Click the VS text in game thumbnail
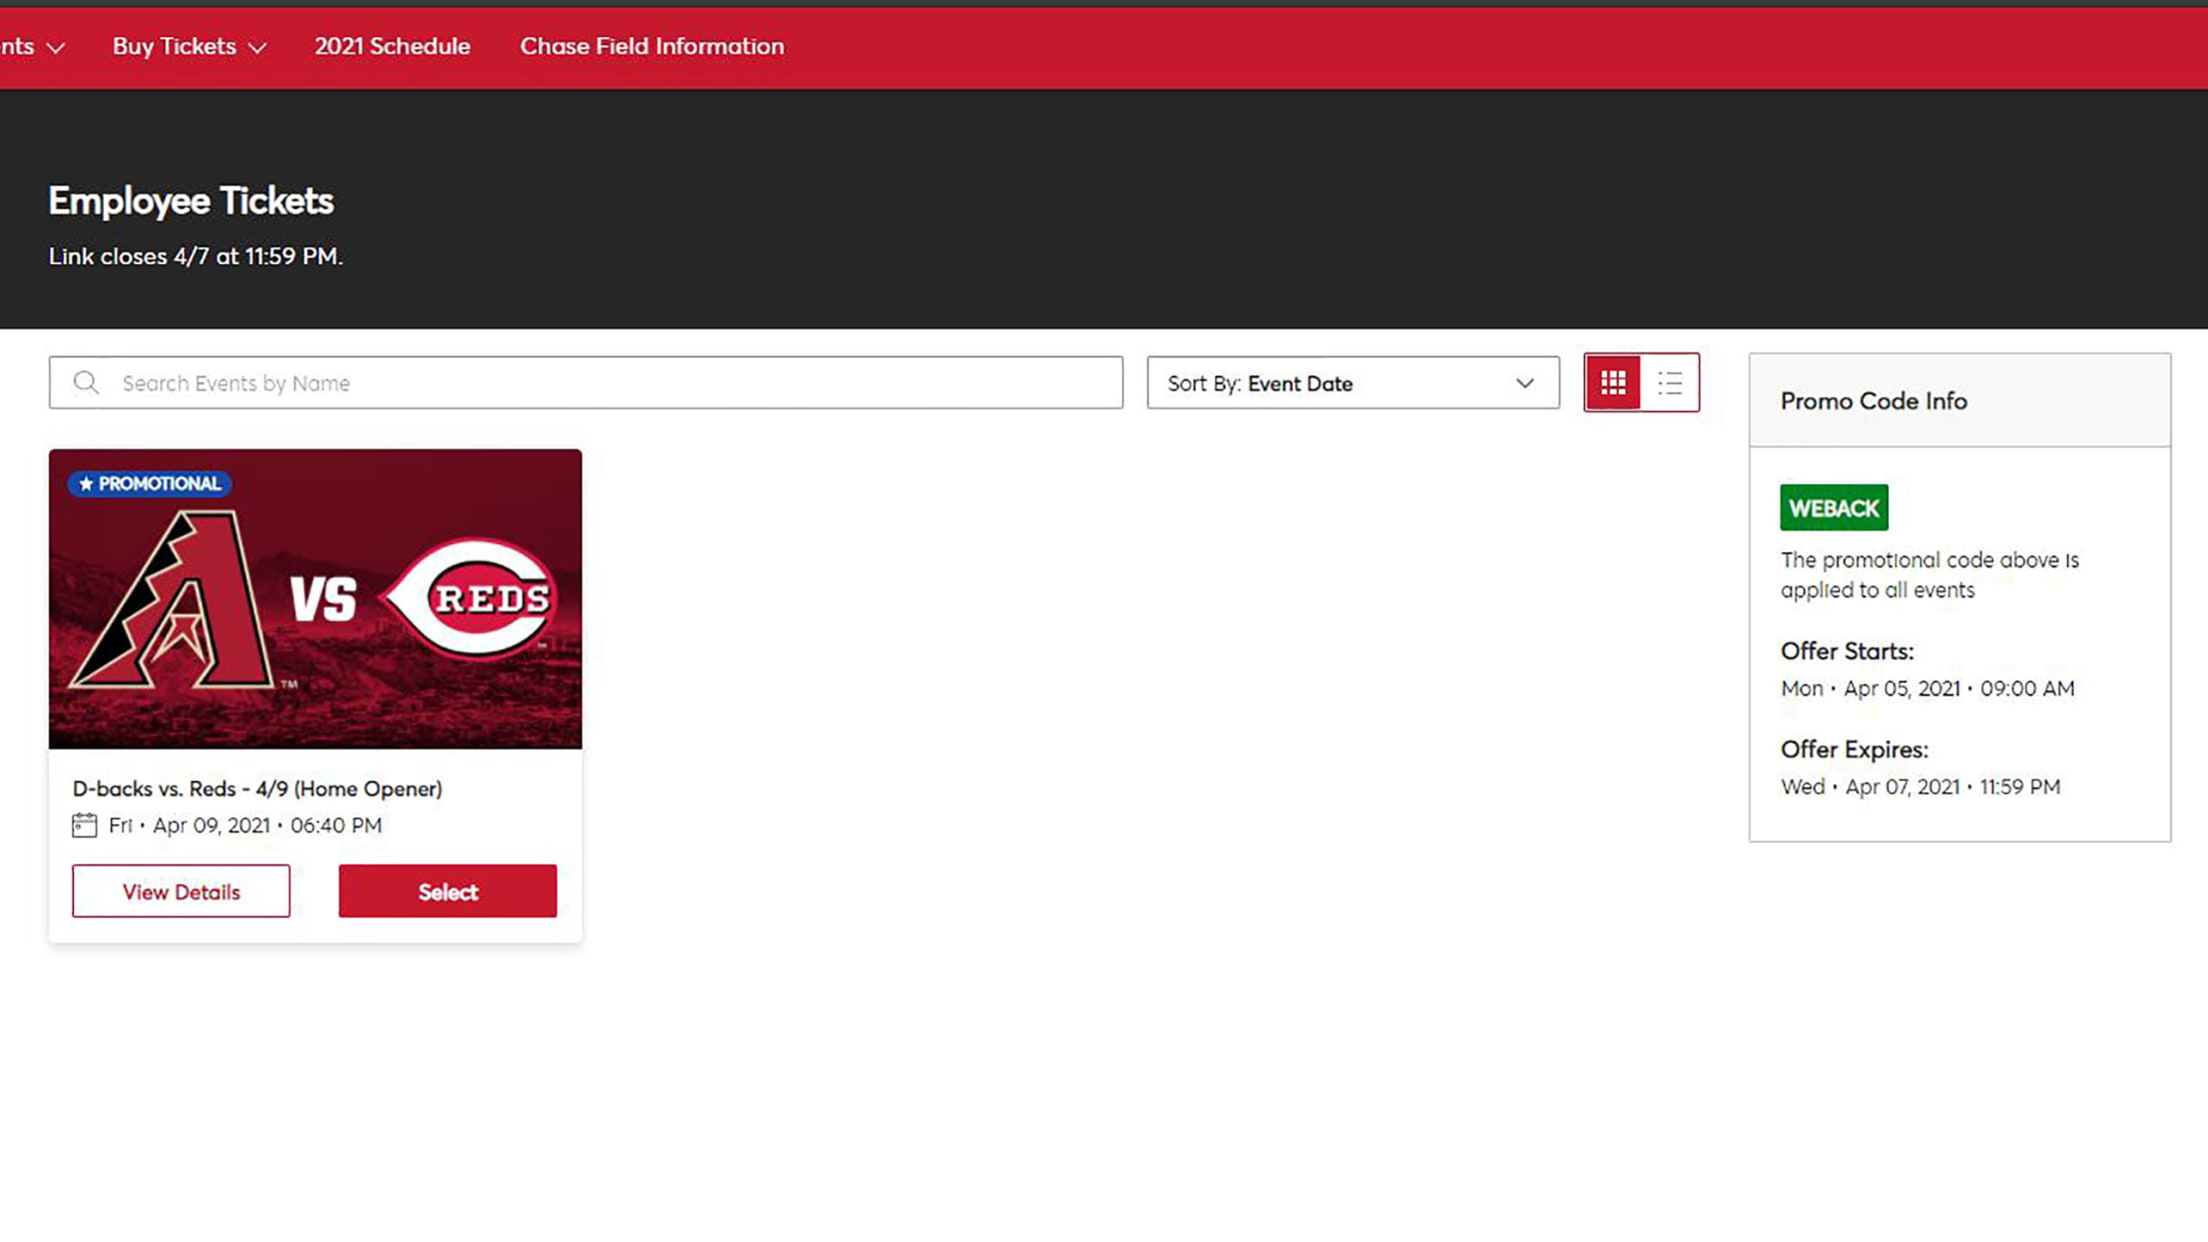The image size is (2208, 1242). (x=323, y=599)
